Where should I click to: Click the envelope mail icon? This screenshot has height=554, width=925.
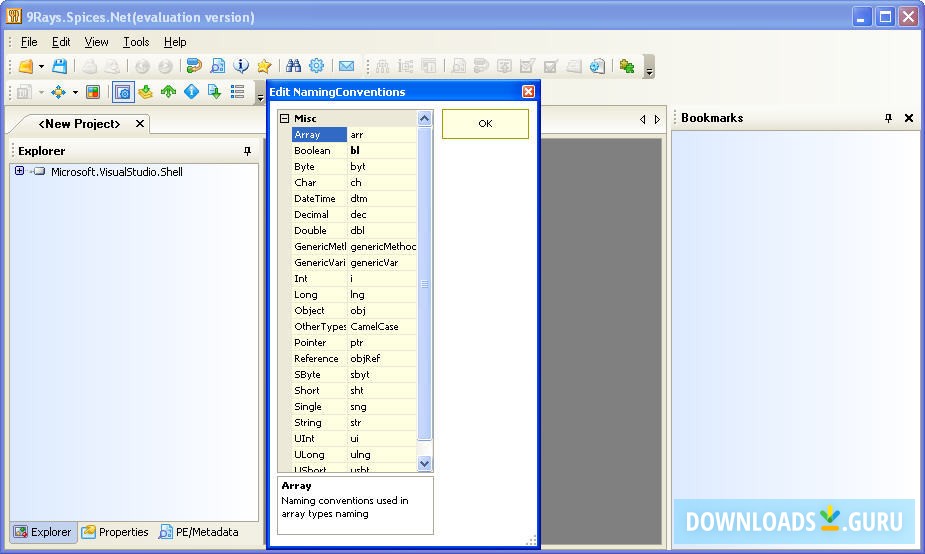(346, 66)
